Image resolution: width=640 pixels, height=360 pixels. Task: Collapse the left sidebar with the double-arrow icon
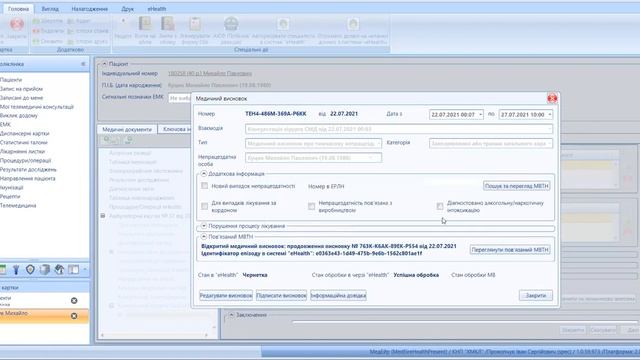point(83,64)
